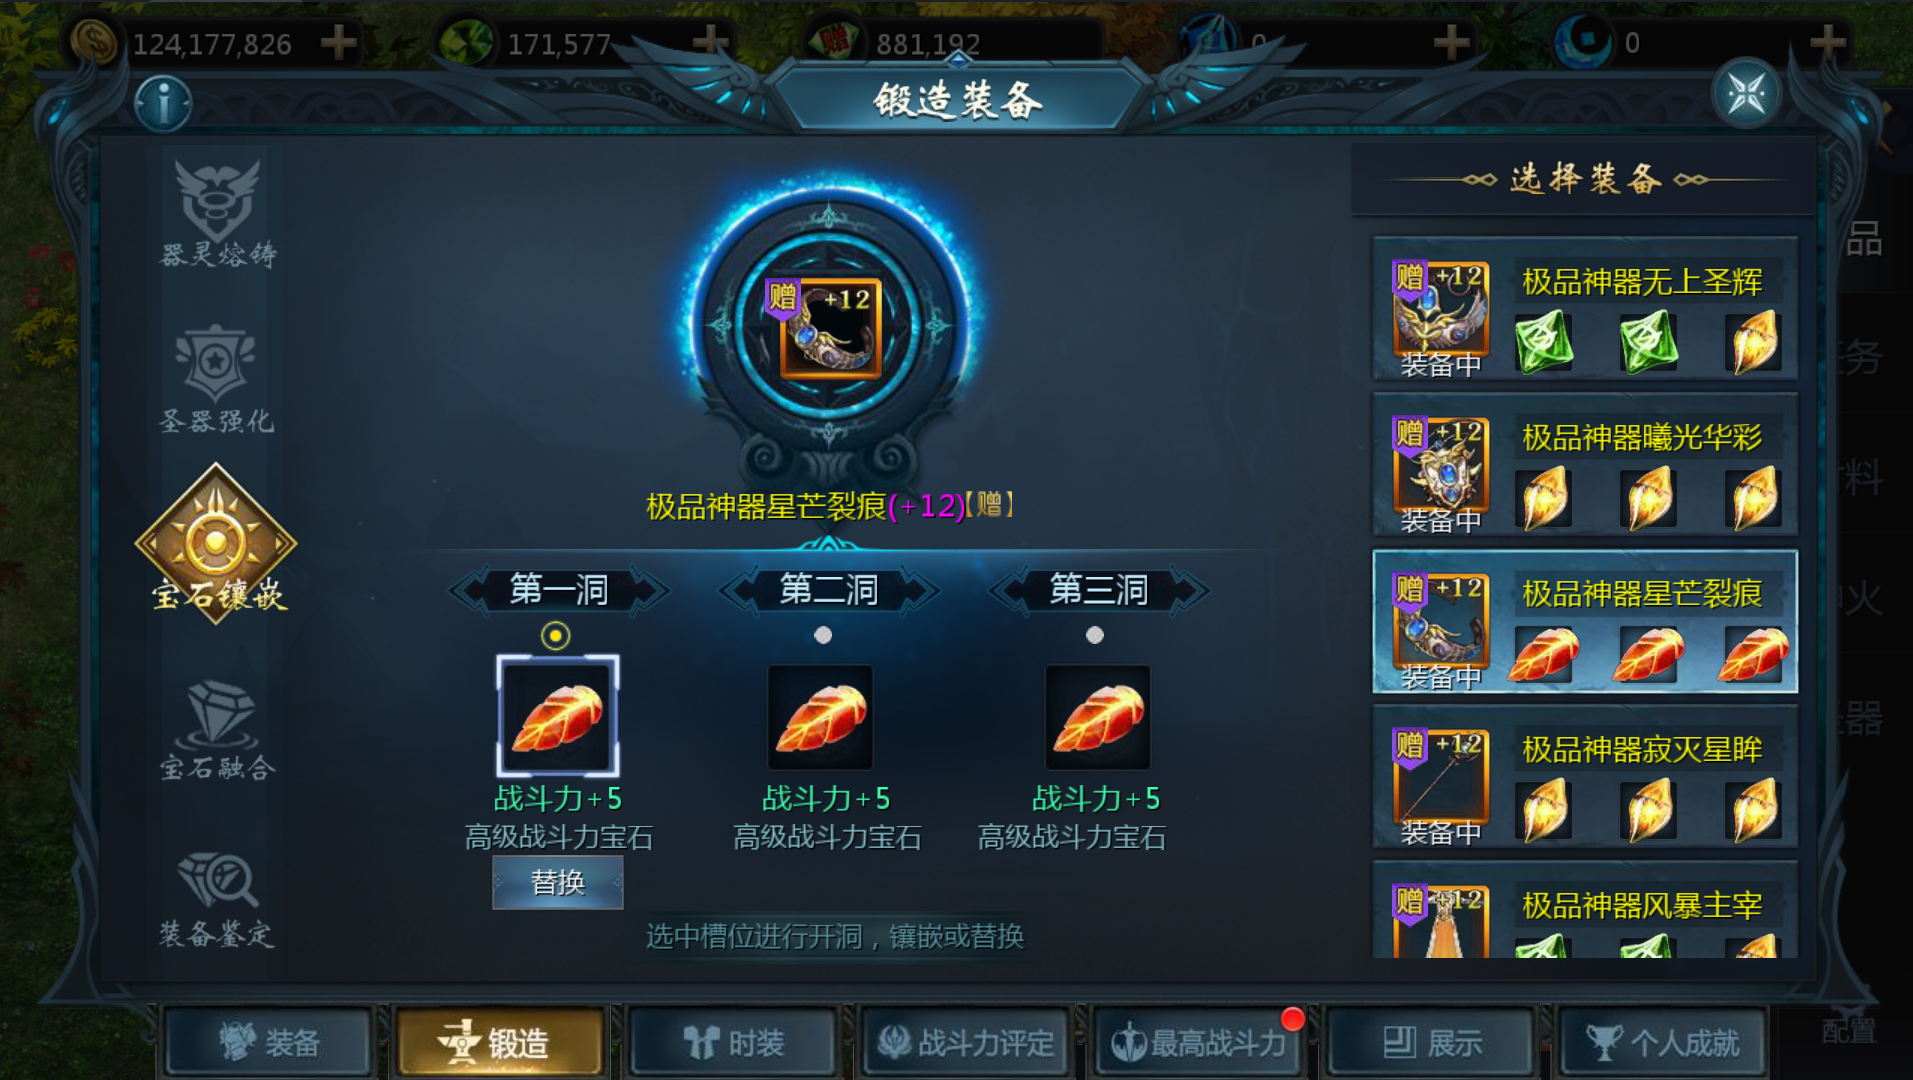Open the info icon near the title
Image resolution: width=1913 pixels, height=1080 pixels.
click(163, 102)
